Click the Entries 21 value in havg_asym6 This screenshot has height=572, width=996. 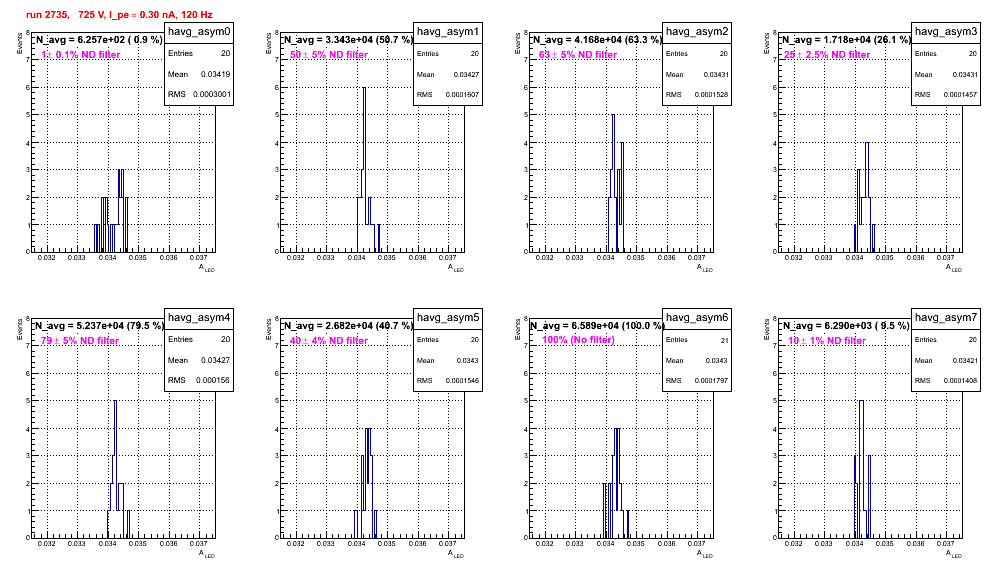725,340
